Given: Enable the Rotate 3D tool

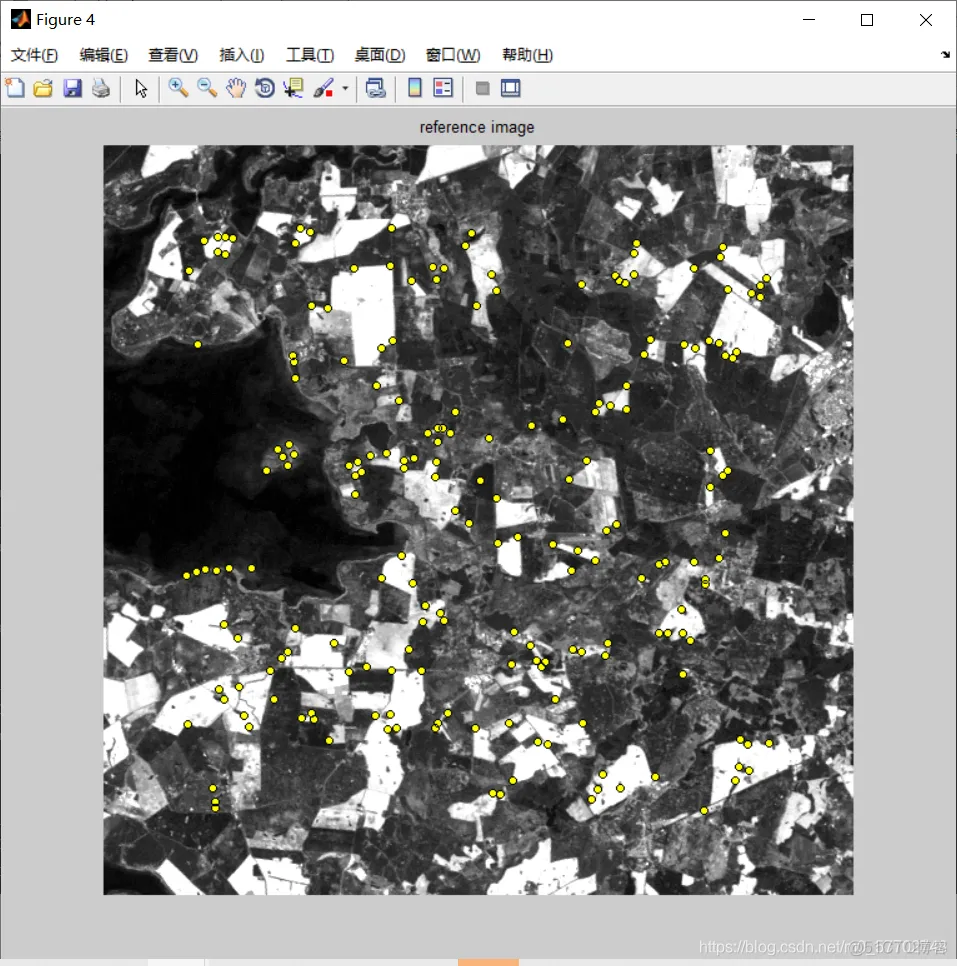Looking at the screenshot, I should [264, 88].
